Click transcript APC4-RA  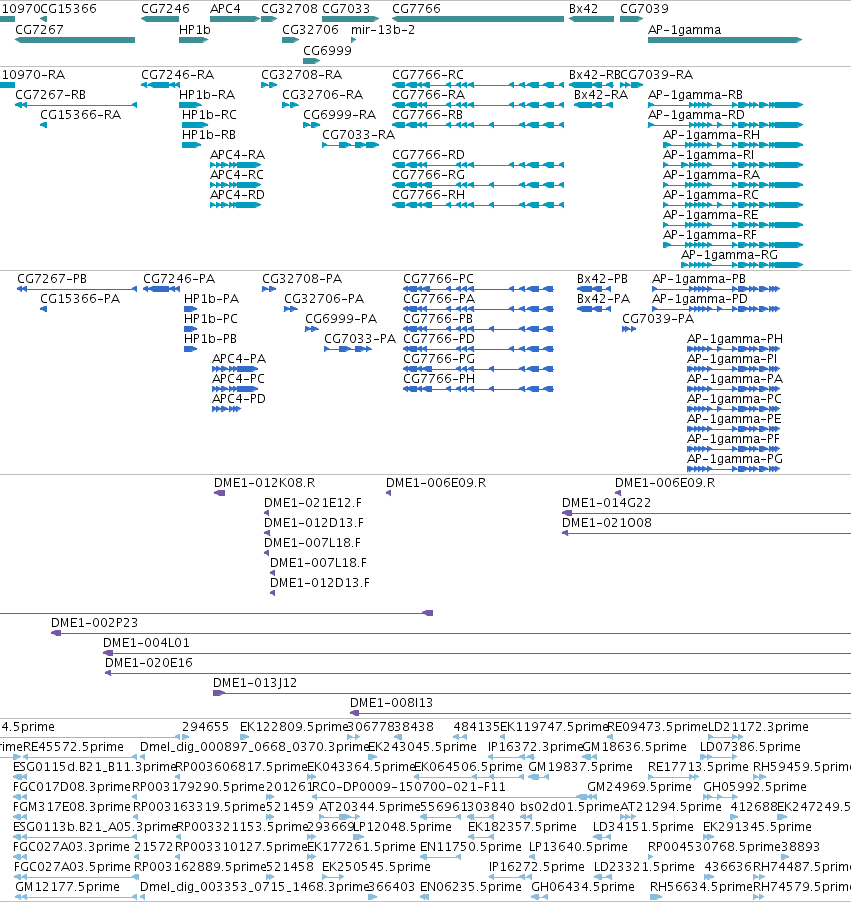237,154
